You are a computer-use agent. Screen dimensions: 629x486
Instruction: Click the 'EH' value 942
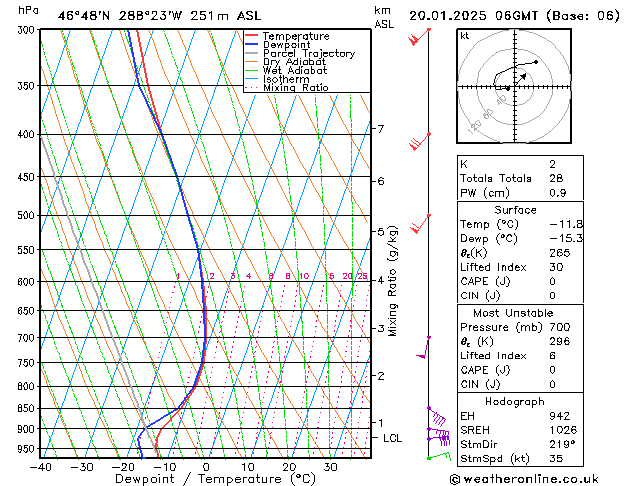click(560, 416)
